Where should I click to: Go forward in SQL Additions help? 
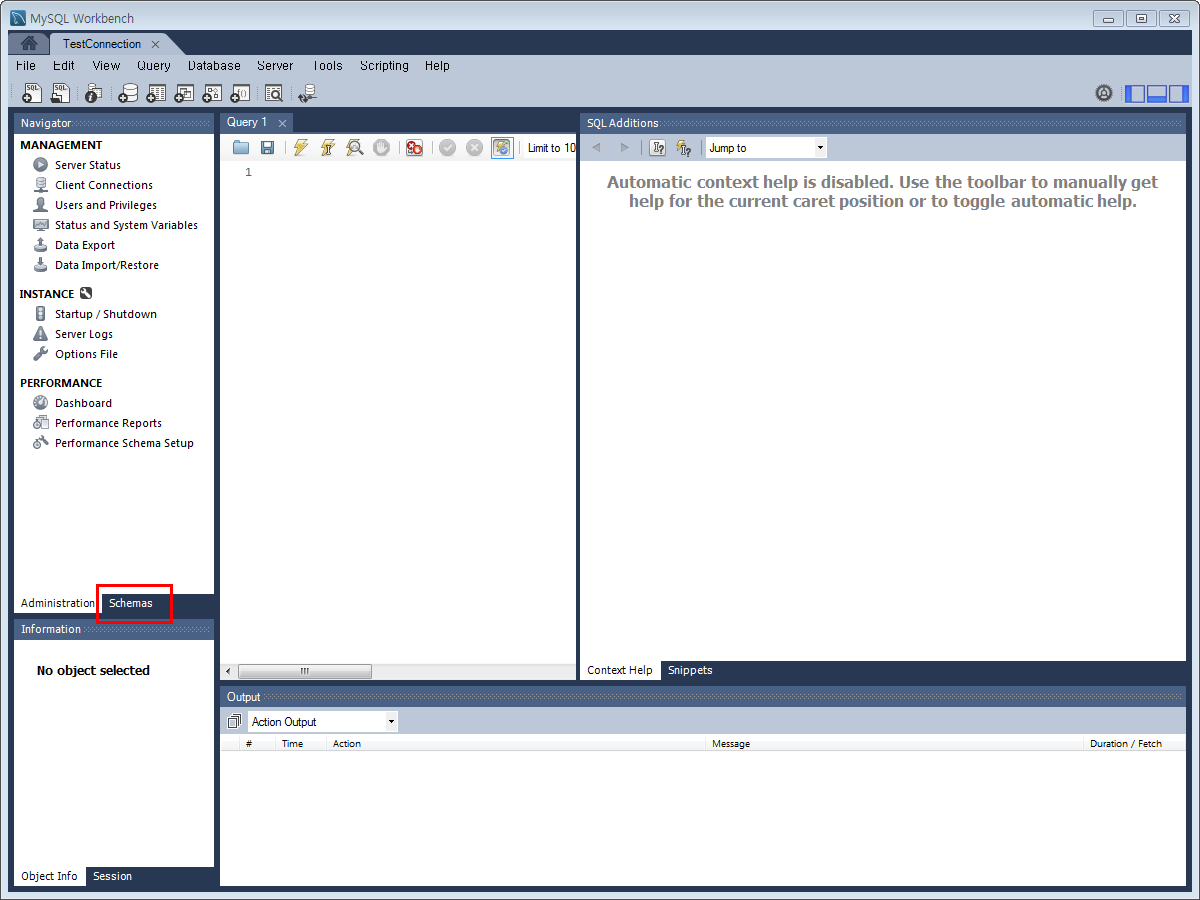625,148
